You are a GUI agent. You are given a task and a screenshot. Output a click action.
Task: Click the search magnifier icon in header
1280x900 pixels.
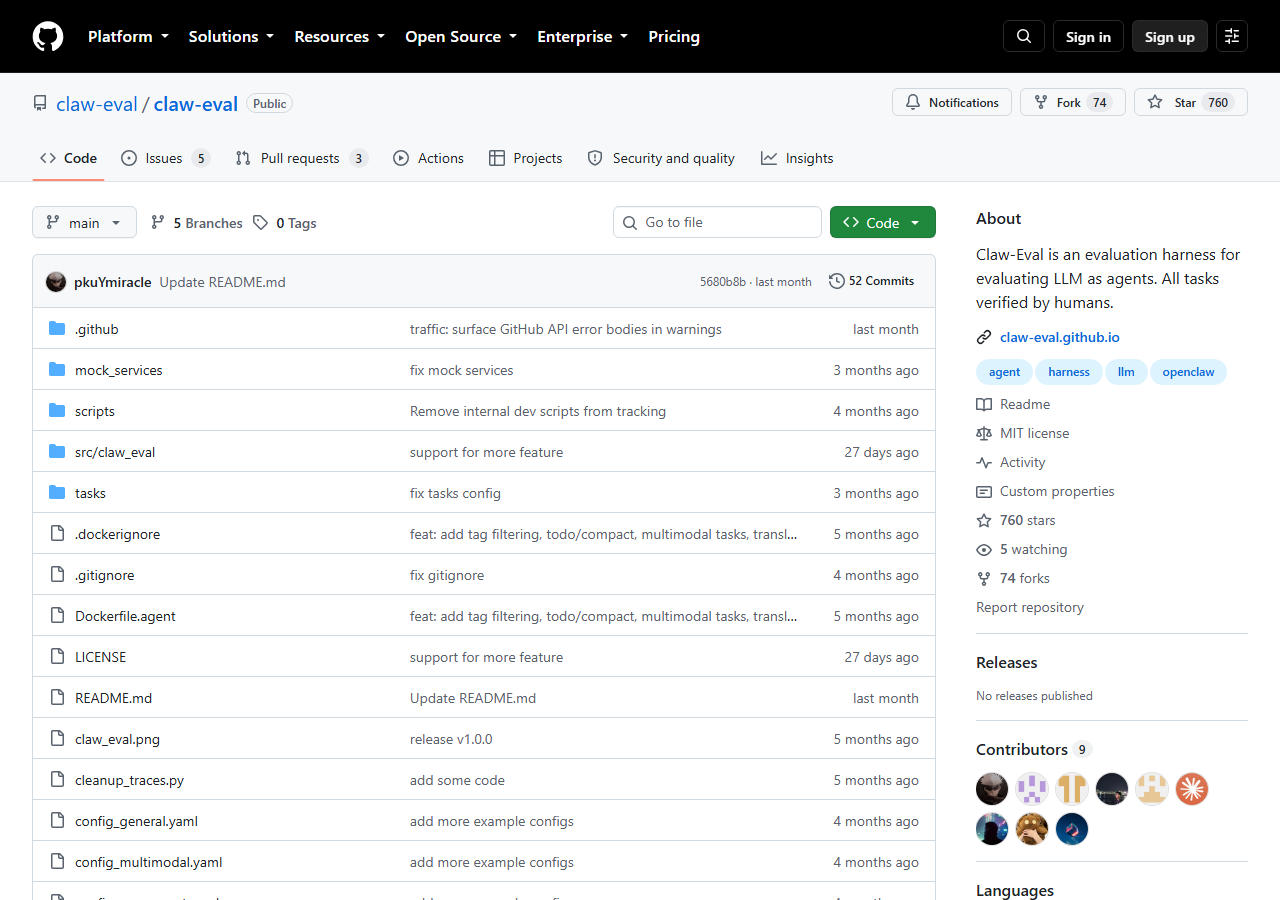[x=1024, y=37]
